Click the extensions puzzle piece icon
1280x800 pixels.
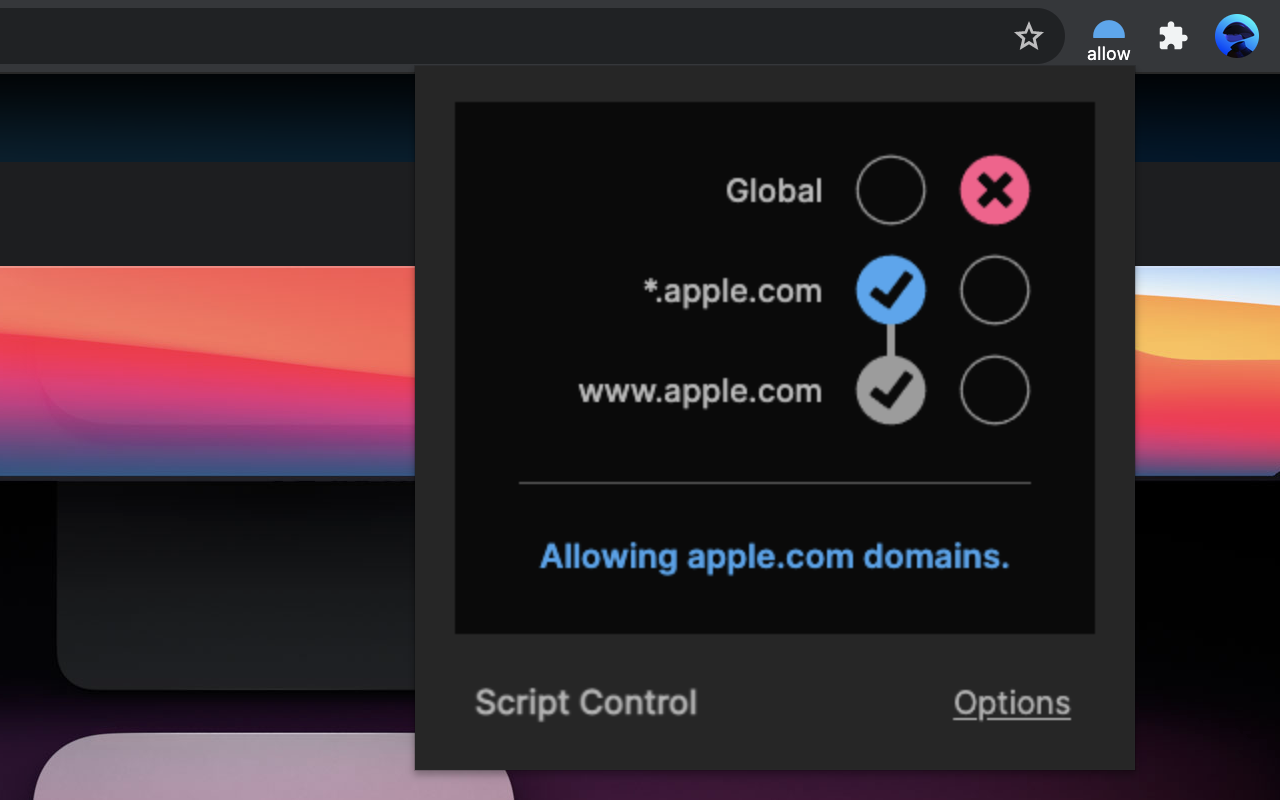(1171, 36)
